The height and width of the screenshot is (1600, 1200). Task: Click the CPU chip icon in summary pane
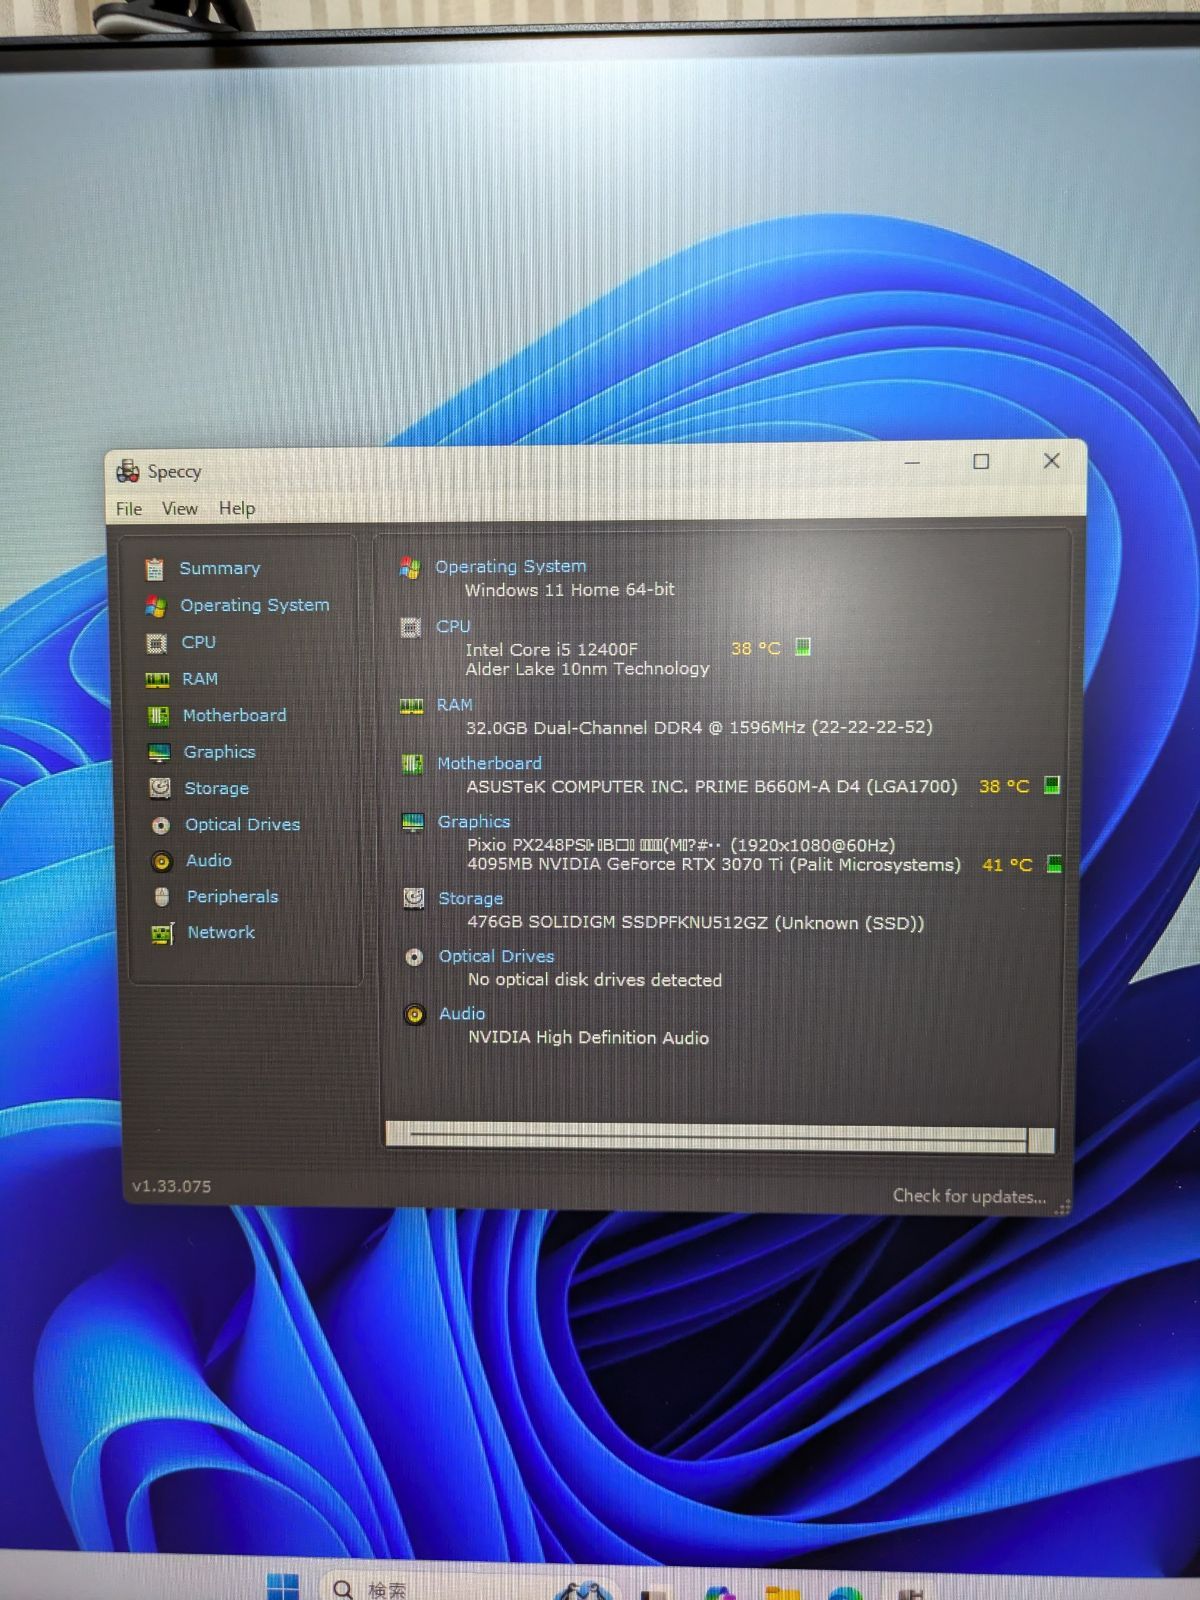coord(411,628)
